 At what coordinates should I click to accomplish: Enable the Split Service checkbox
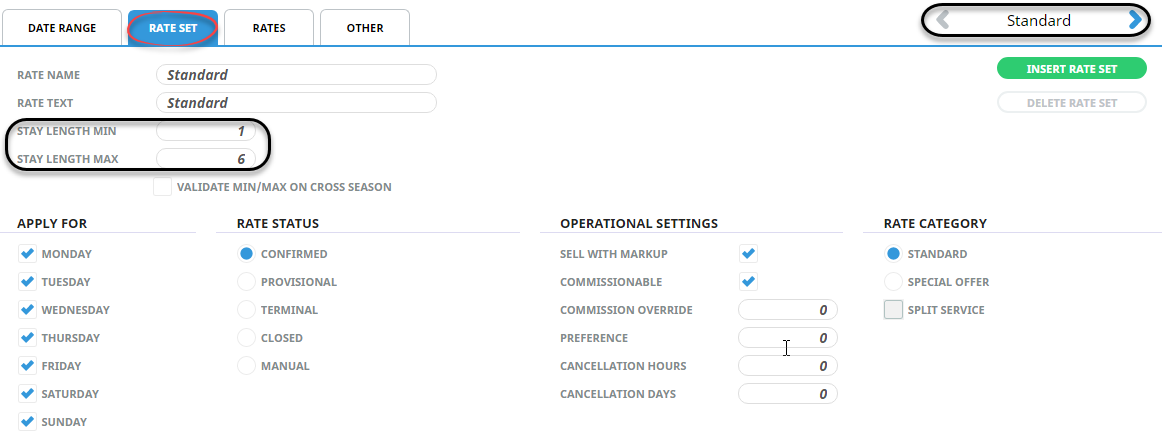[x=894, y=310]
